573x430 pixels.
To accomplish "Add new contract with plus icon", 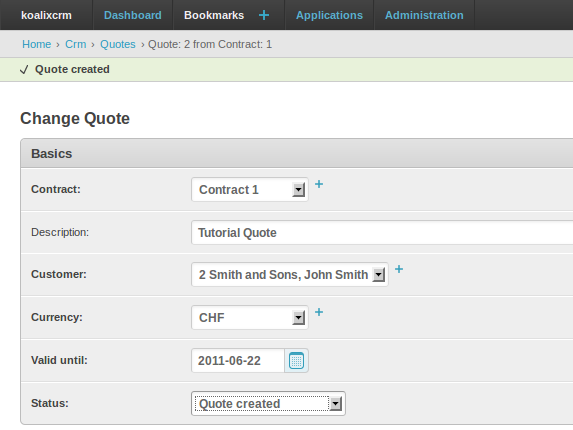I will [319, 184].
